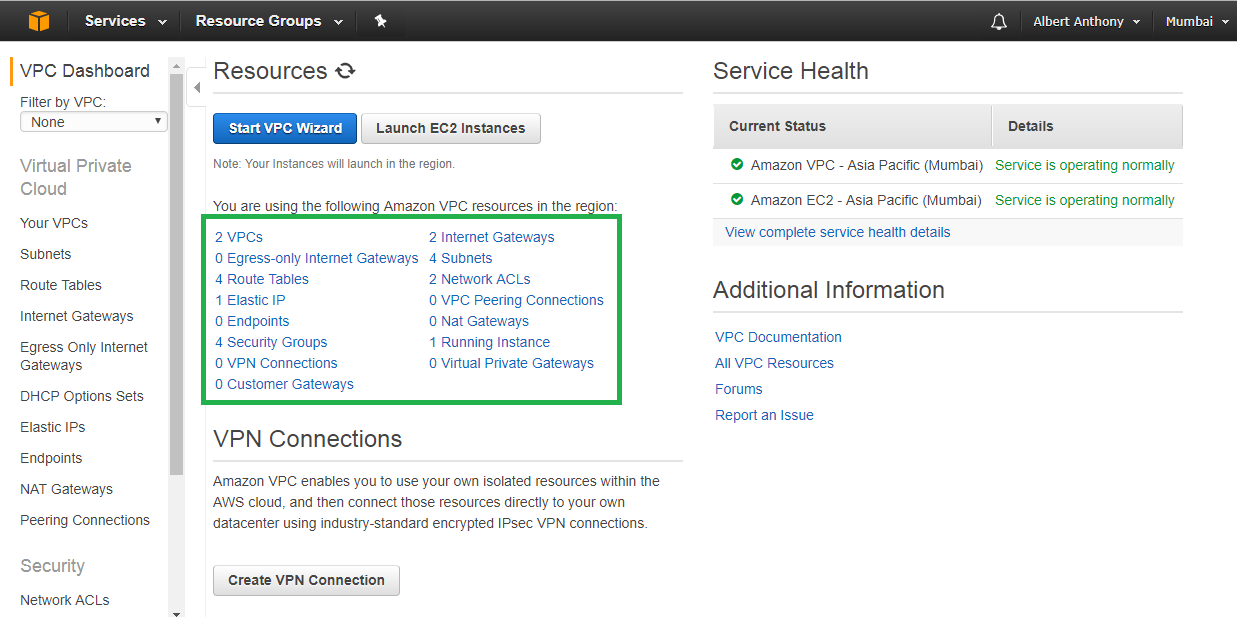Open the 1 Elastic IP link
The height and width of the screenshot is (617, 1238).
250,300
